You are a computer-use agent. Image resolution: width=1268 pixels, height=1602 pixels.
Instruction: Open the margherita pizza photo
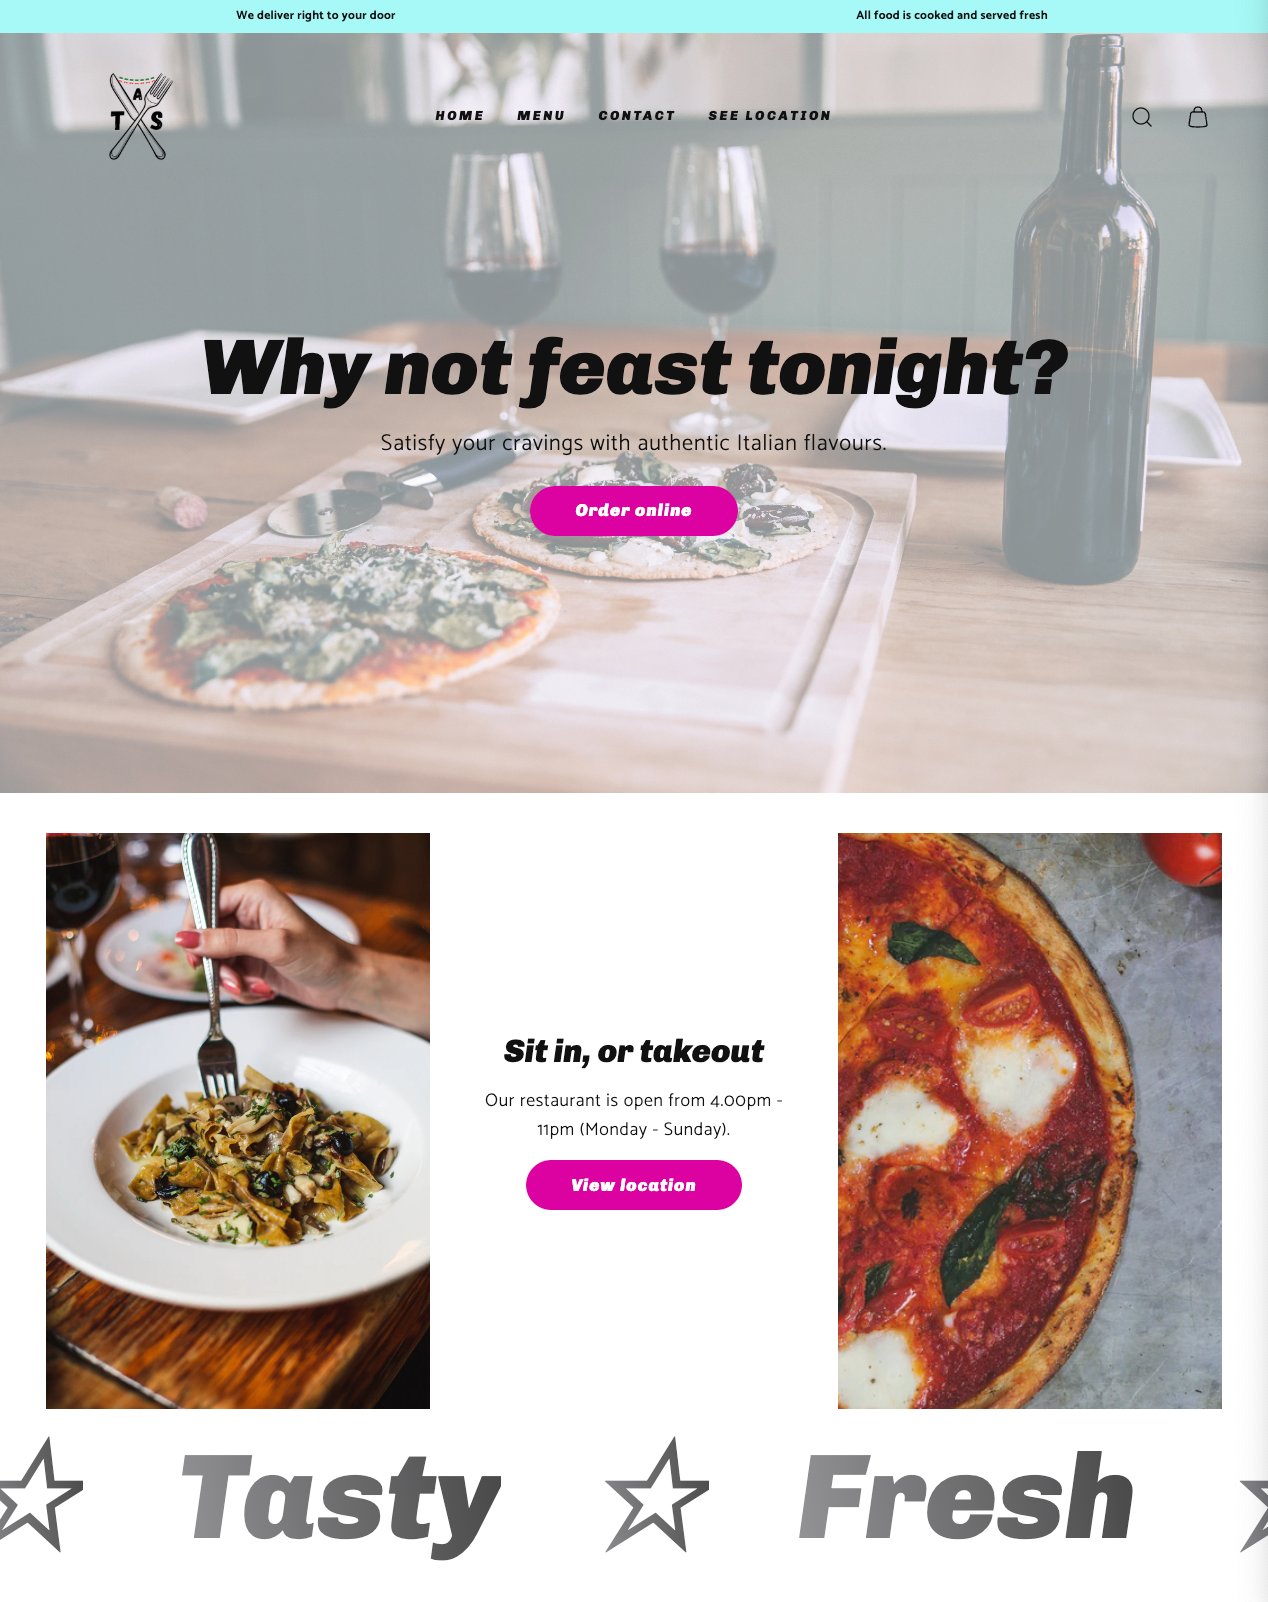tap(1030, 1121)
